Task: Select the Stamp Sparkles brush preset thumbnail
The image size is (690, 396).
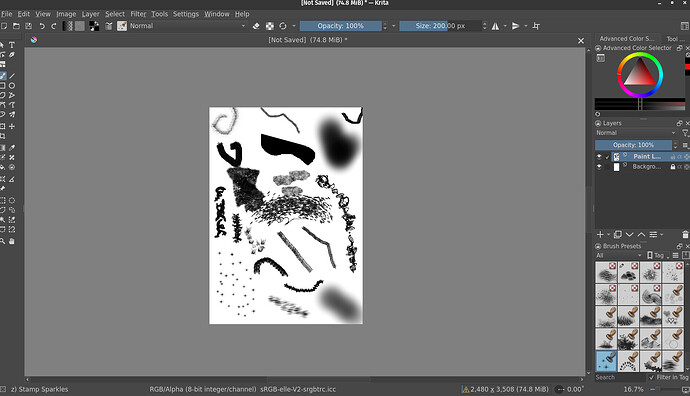Action: click(x=606, y=361)
